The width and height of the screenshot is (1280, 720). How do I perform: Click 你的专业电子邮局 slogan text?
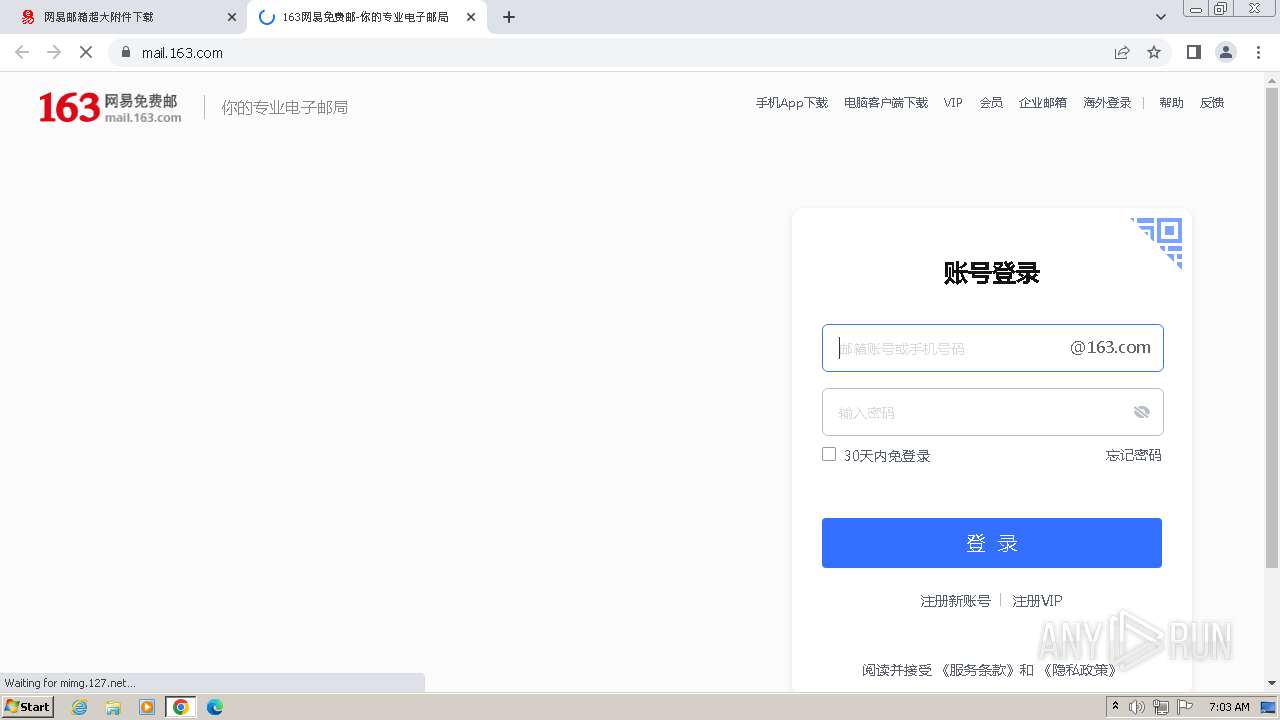285,107
